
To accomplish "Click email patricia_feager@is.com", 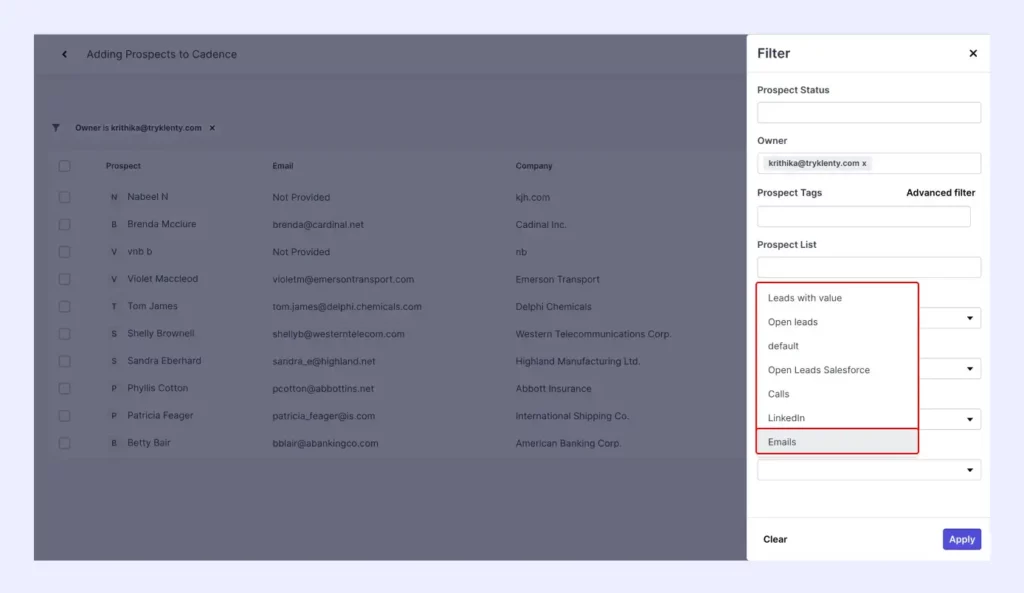I will tap(324, 416).
